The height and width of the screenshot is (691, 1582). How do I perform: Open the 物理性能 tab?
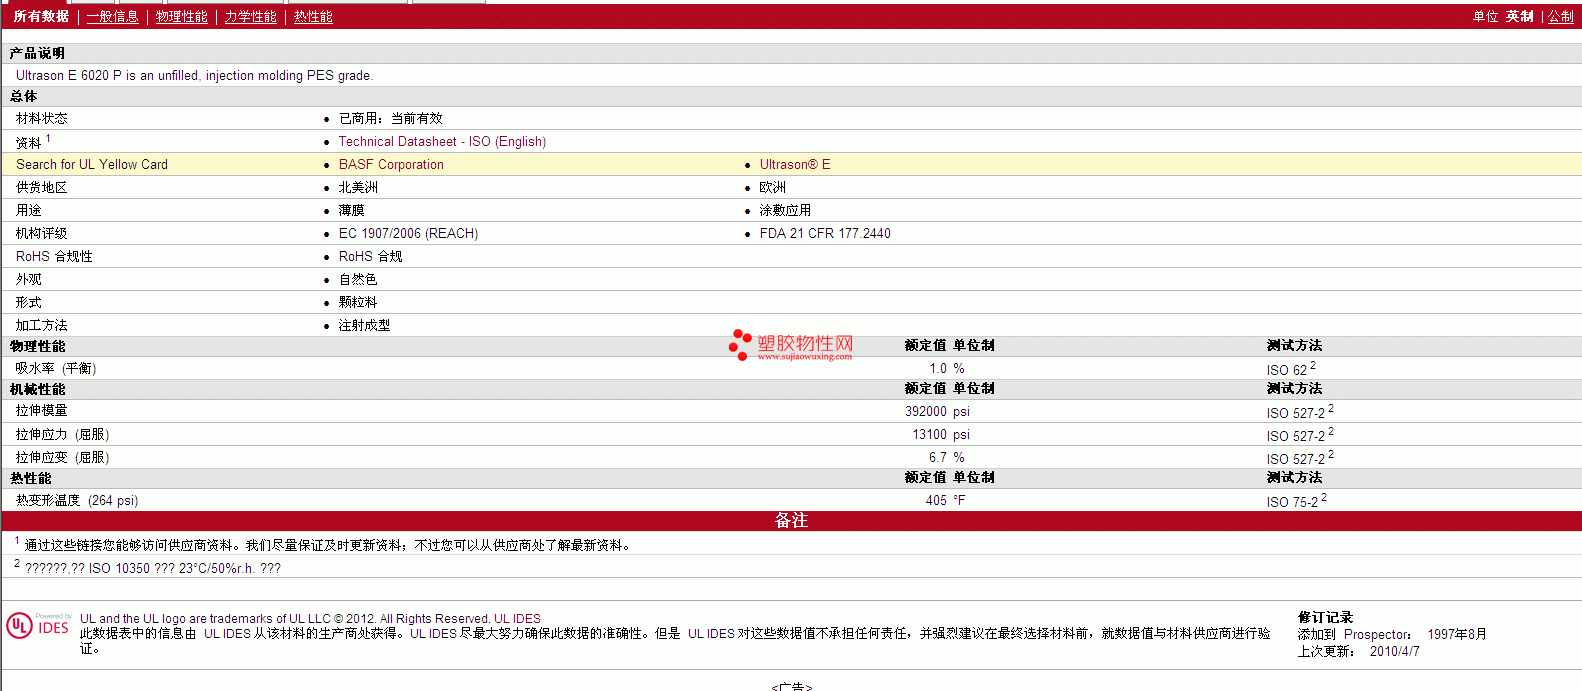click(181, 17)
